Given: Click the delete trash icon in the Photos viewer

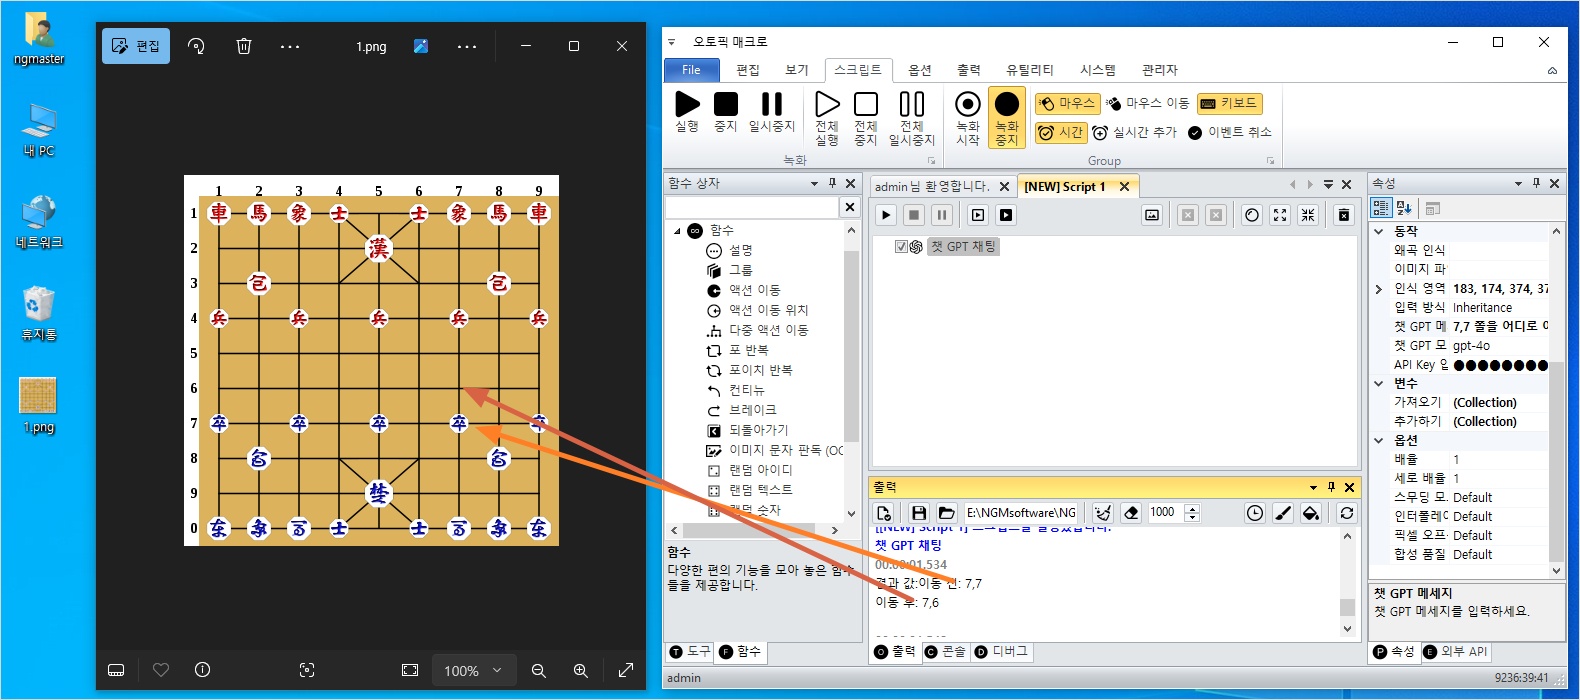Looking at the screenshot, I should [x=244, y=46].
